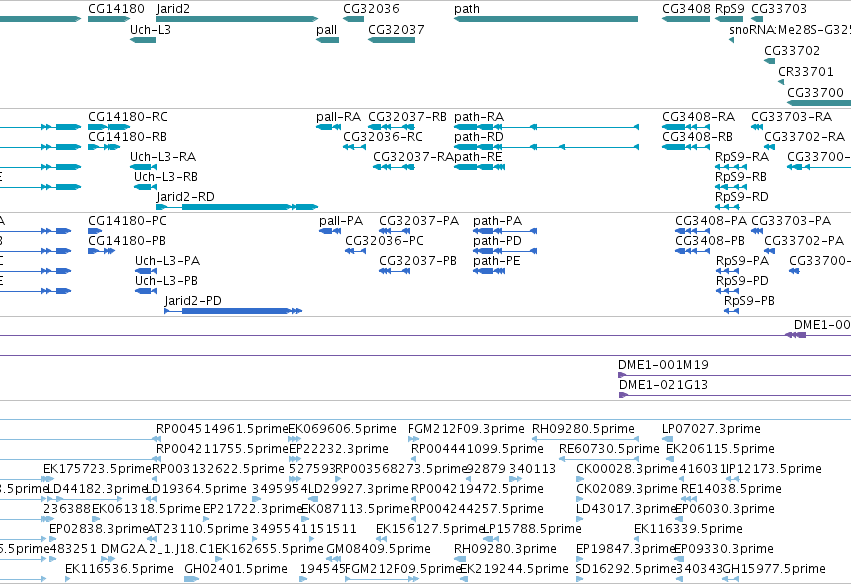Image resolution: width=851 pixels, height=584 pixels.
Task: Click the CG3408 gene label
Action: (x=686, y=9)
